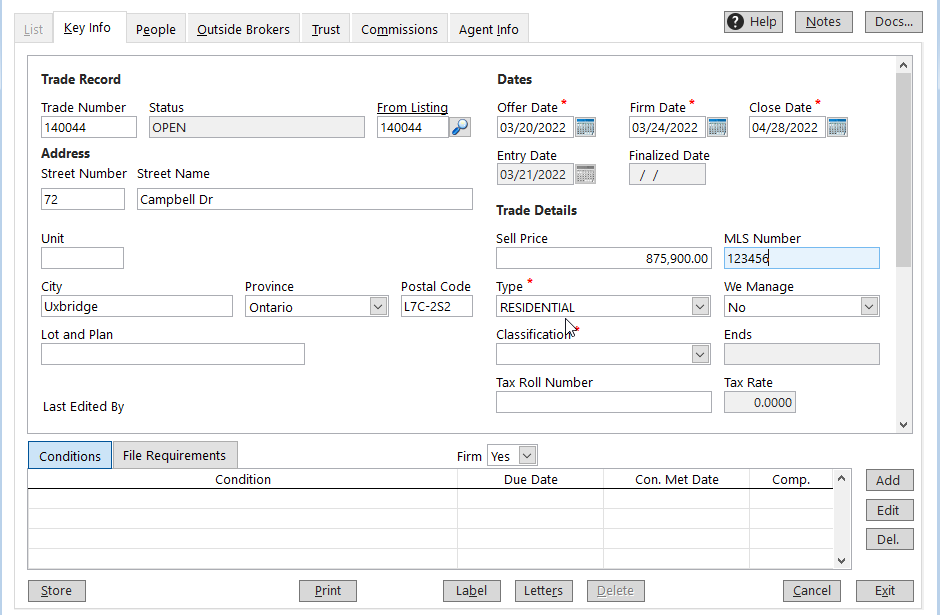Expand the We Manage dropdown
Screen dimensions: 940x615
coord(868,306)
